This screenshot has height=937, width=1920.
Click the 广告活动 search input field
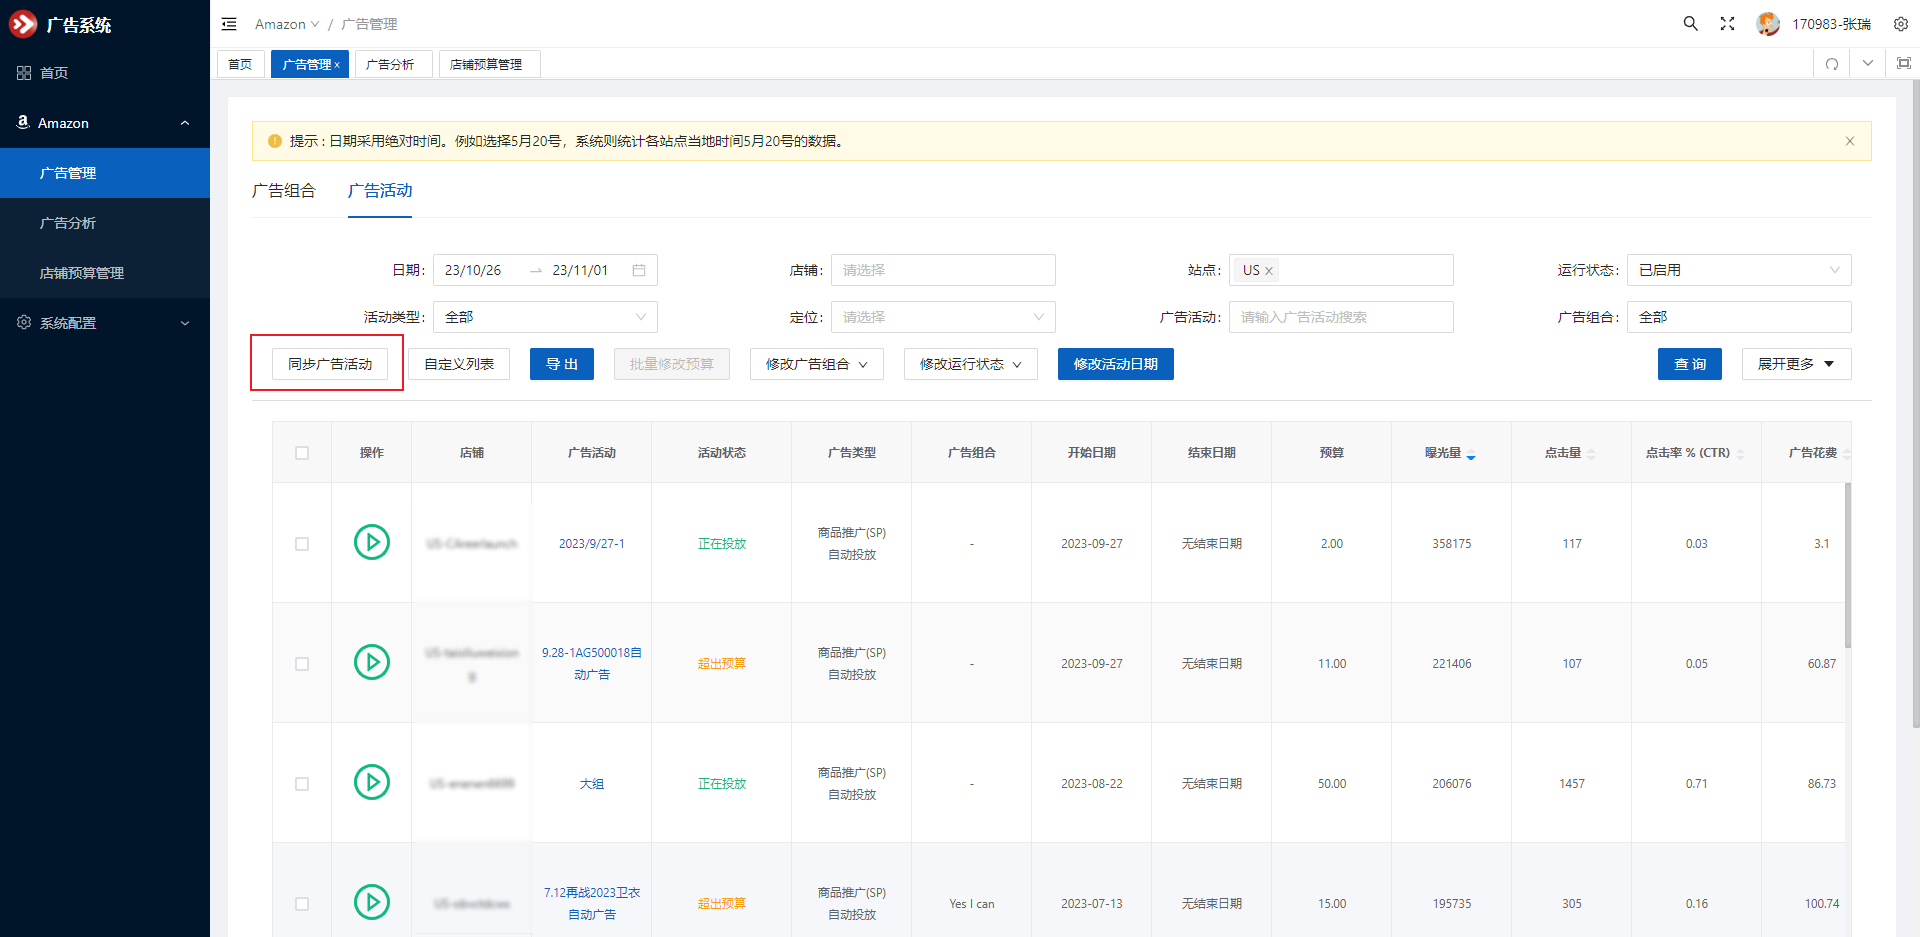(x=1340, y=317)
